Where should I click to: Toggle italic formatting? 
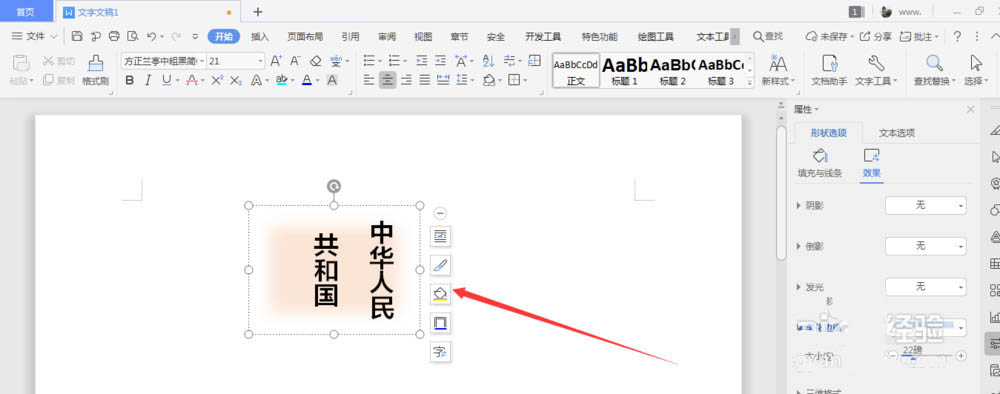[x=148, y=80]
